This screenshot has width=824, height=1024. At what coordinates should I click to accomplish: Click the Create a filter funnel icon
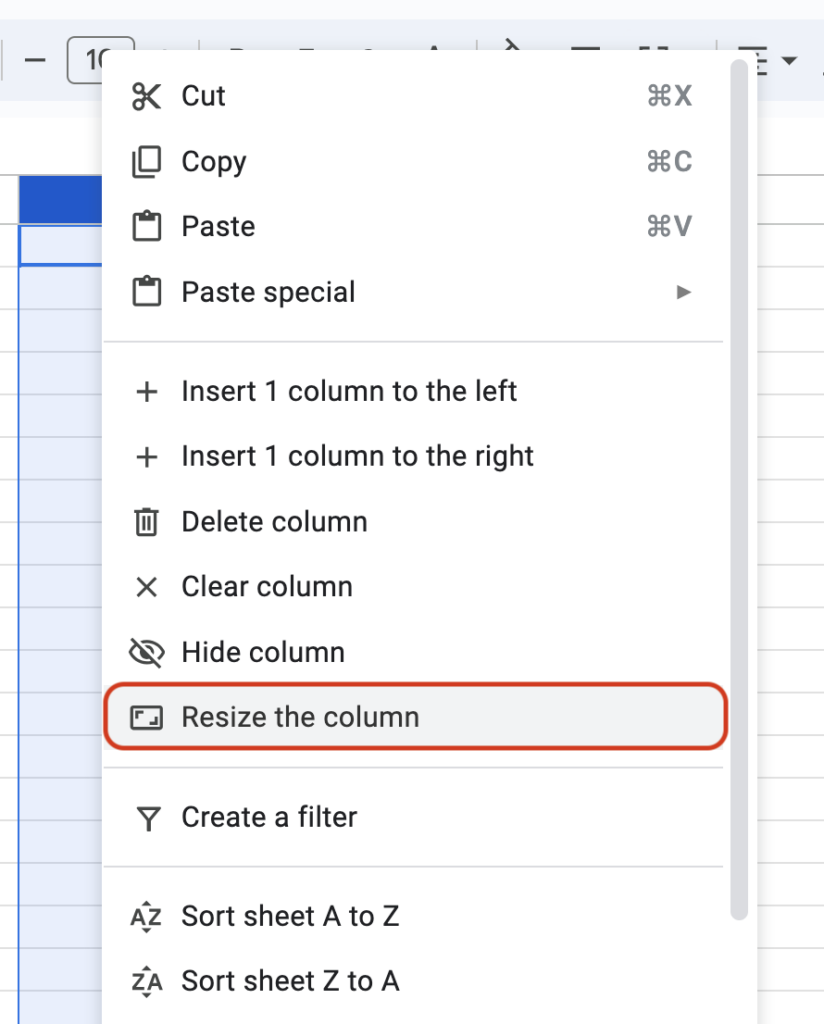(x=146, y=817)
